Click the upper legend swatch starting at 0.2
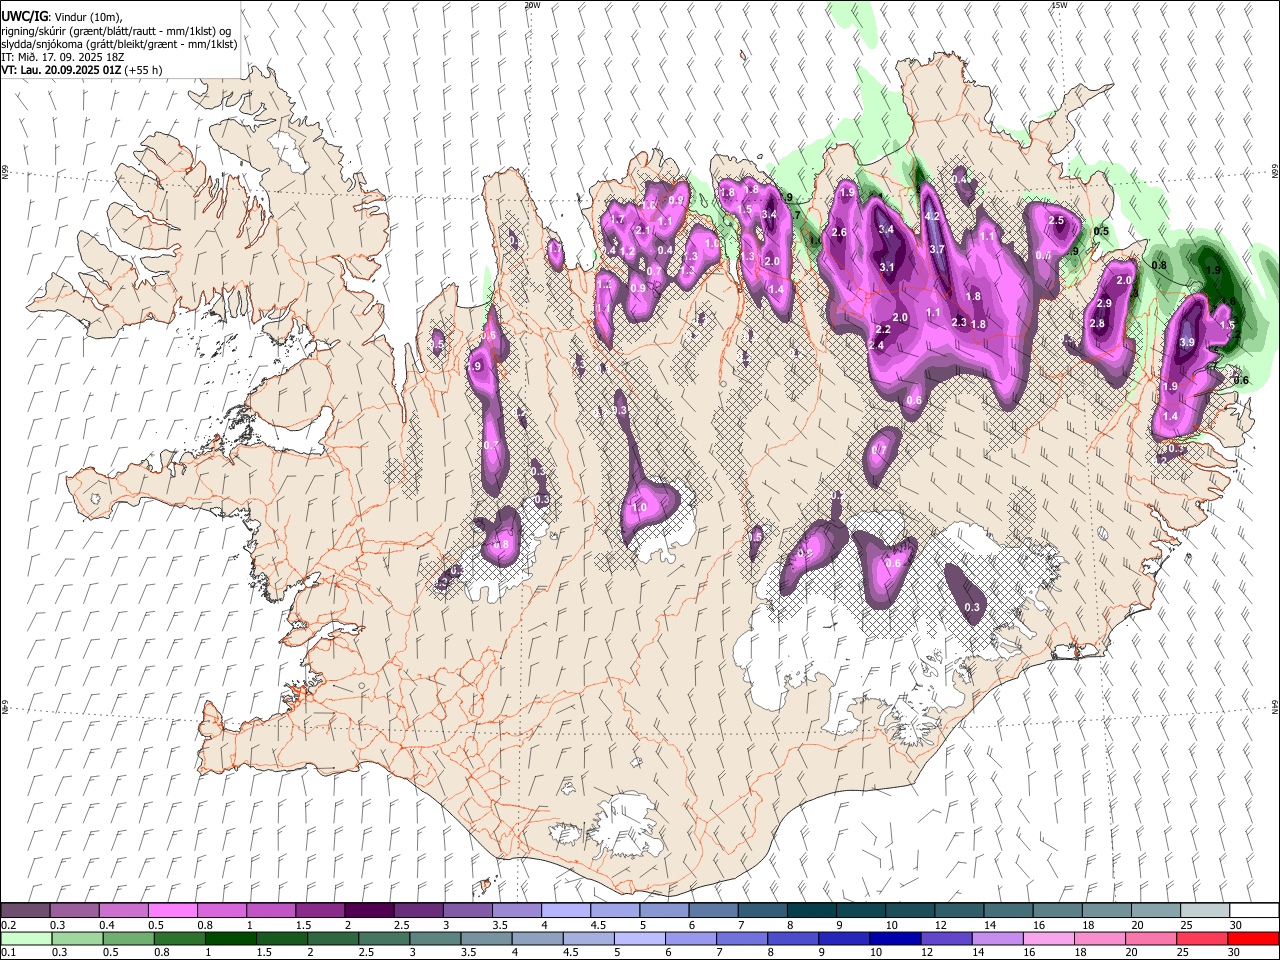 (25, 910)
